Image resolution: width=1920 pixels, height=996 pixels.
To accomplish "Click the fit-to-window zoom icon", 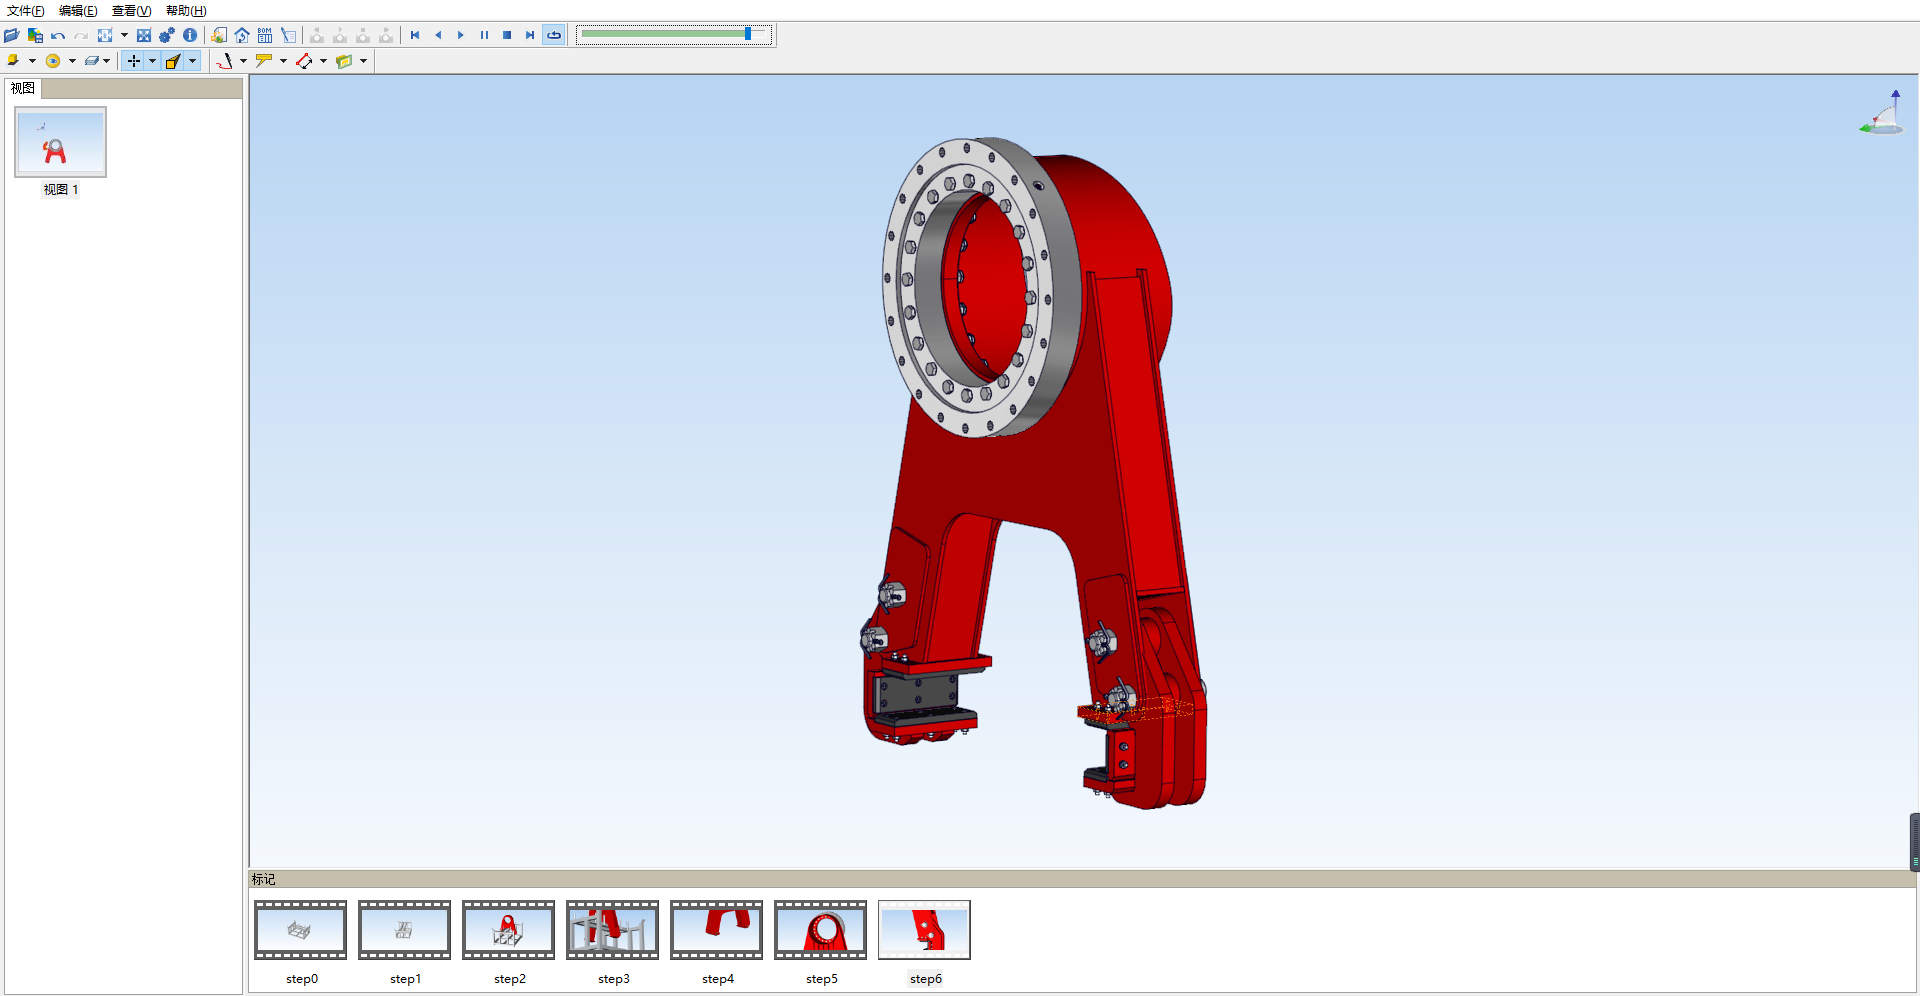I will click(144, 35).
